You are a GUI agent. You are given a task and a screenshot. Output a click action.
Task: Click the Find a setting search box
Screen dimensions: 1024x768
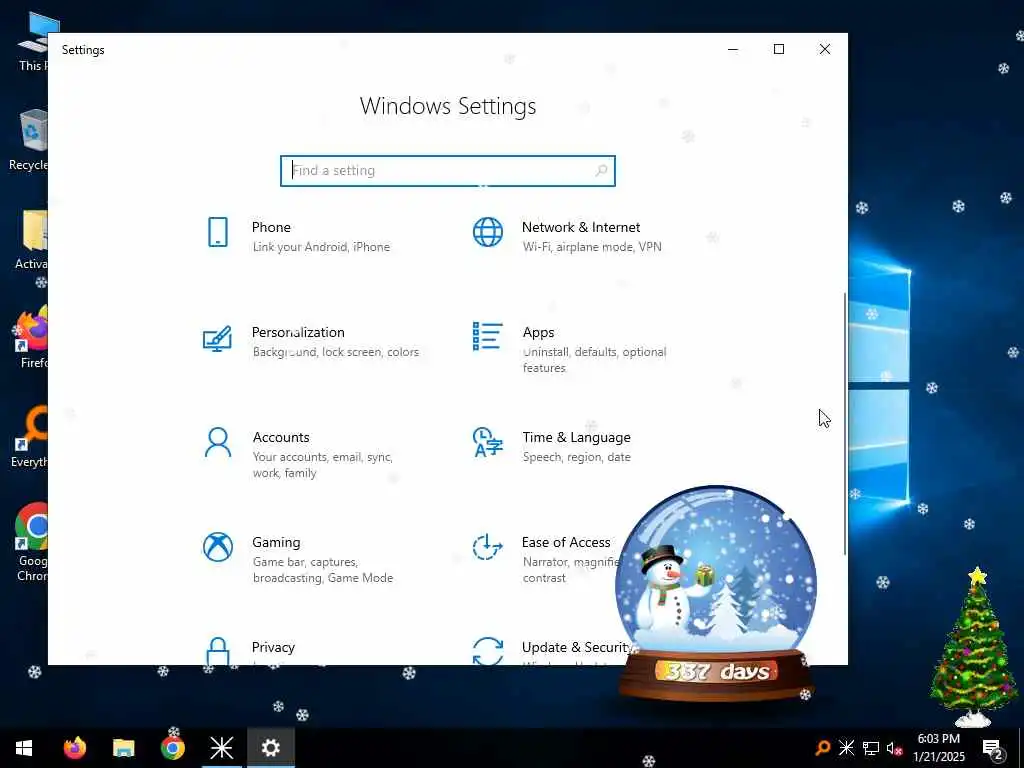click(x=447, y=170)
